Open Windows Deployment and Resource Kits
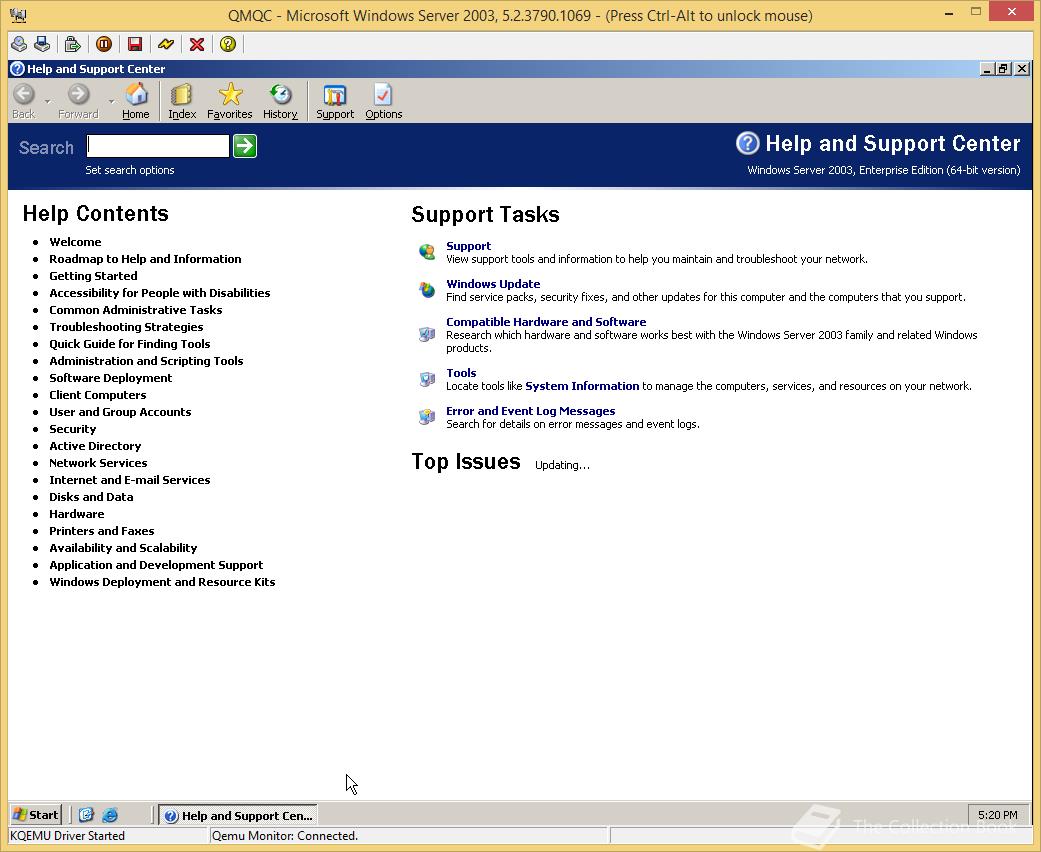The image size is (1041, 852). click(x=162, y=582)
